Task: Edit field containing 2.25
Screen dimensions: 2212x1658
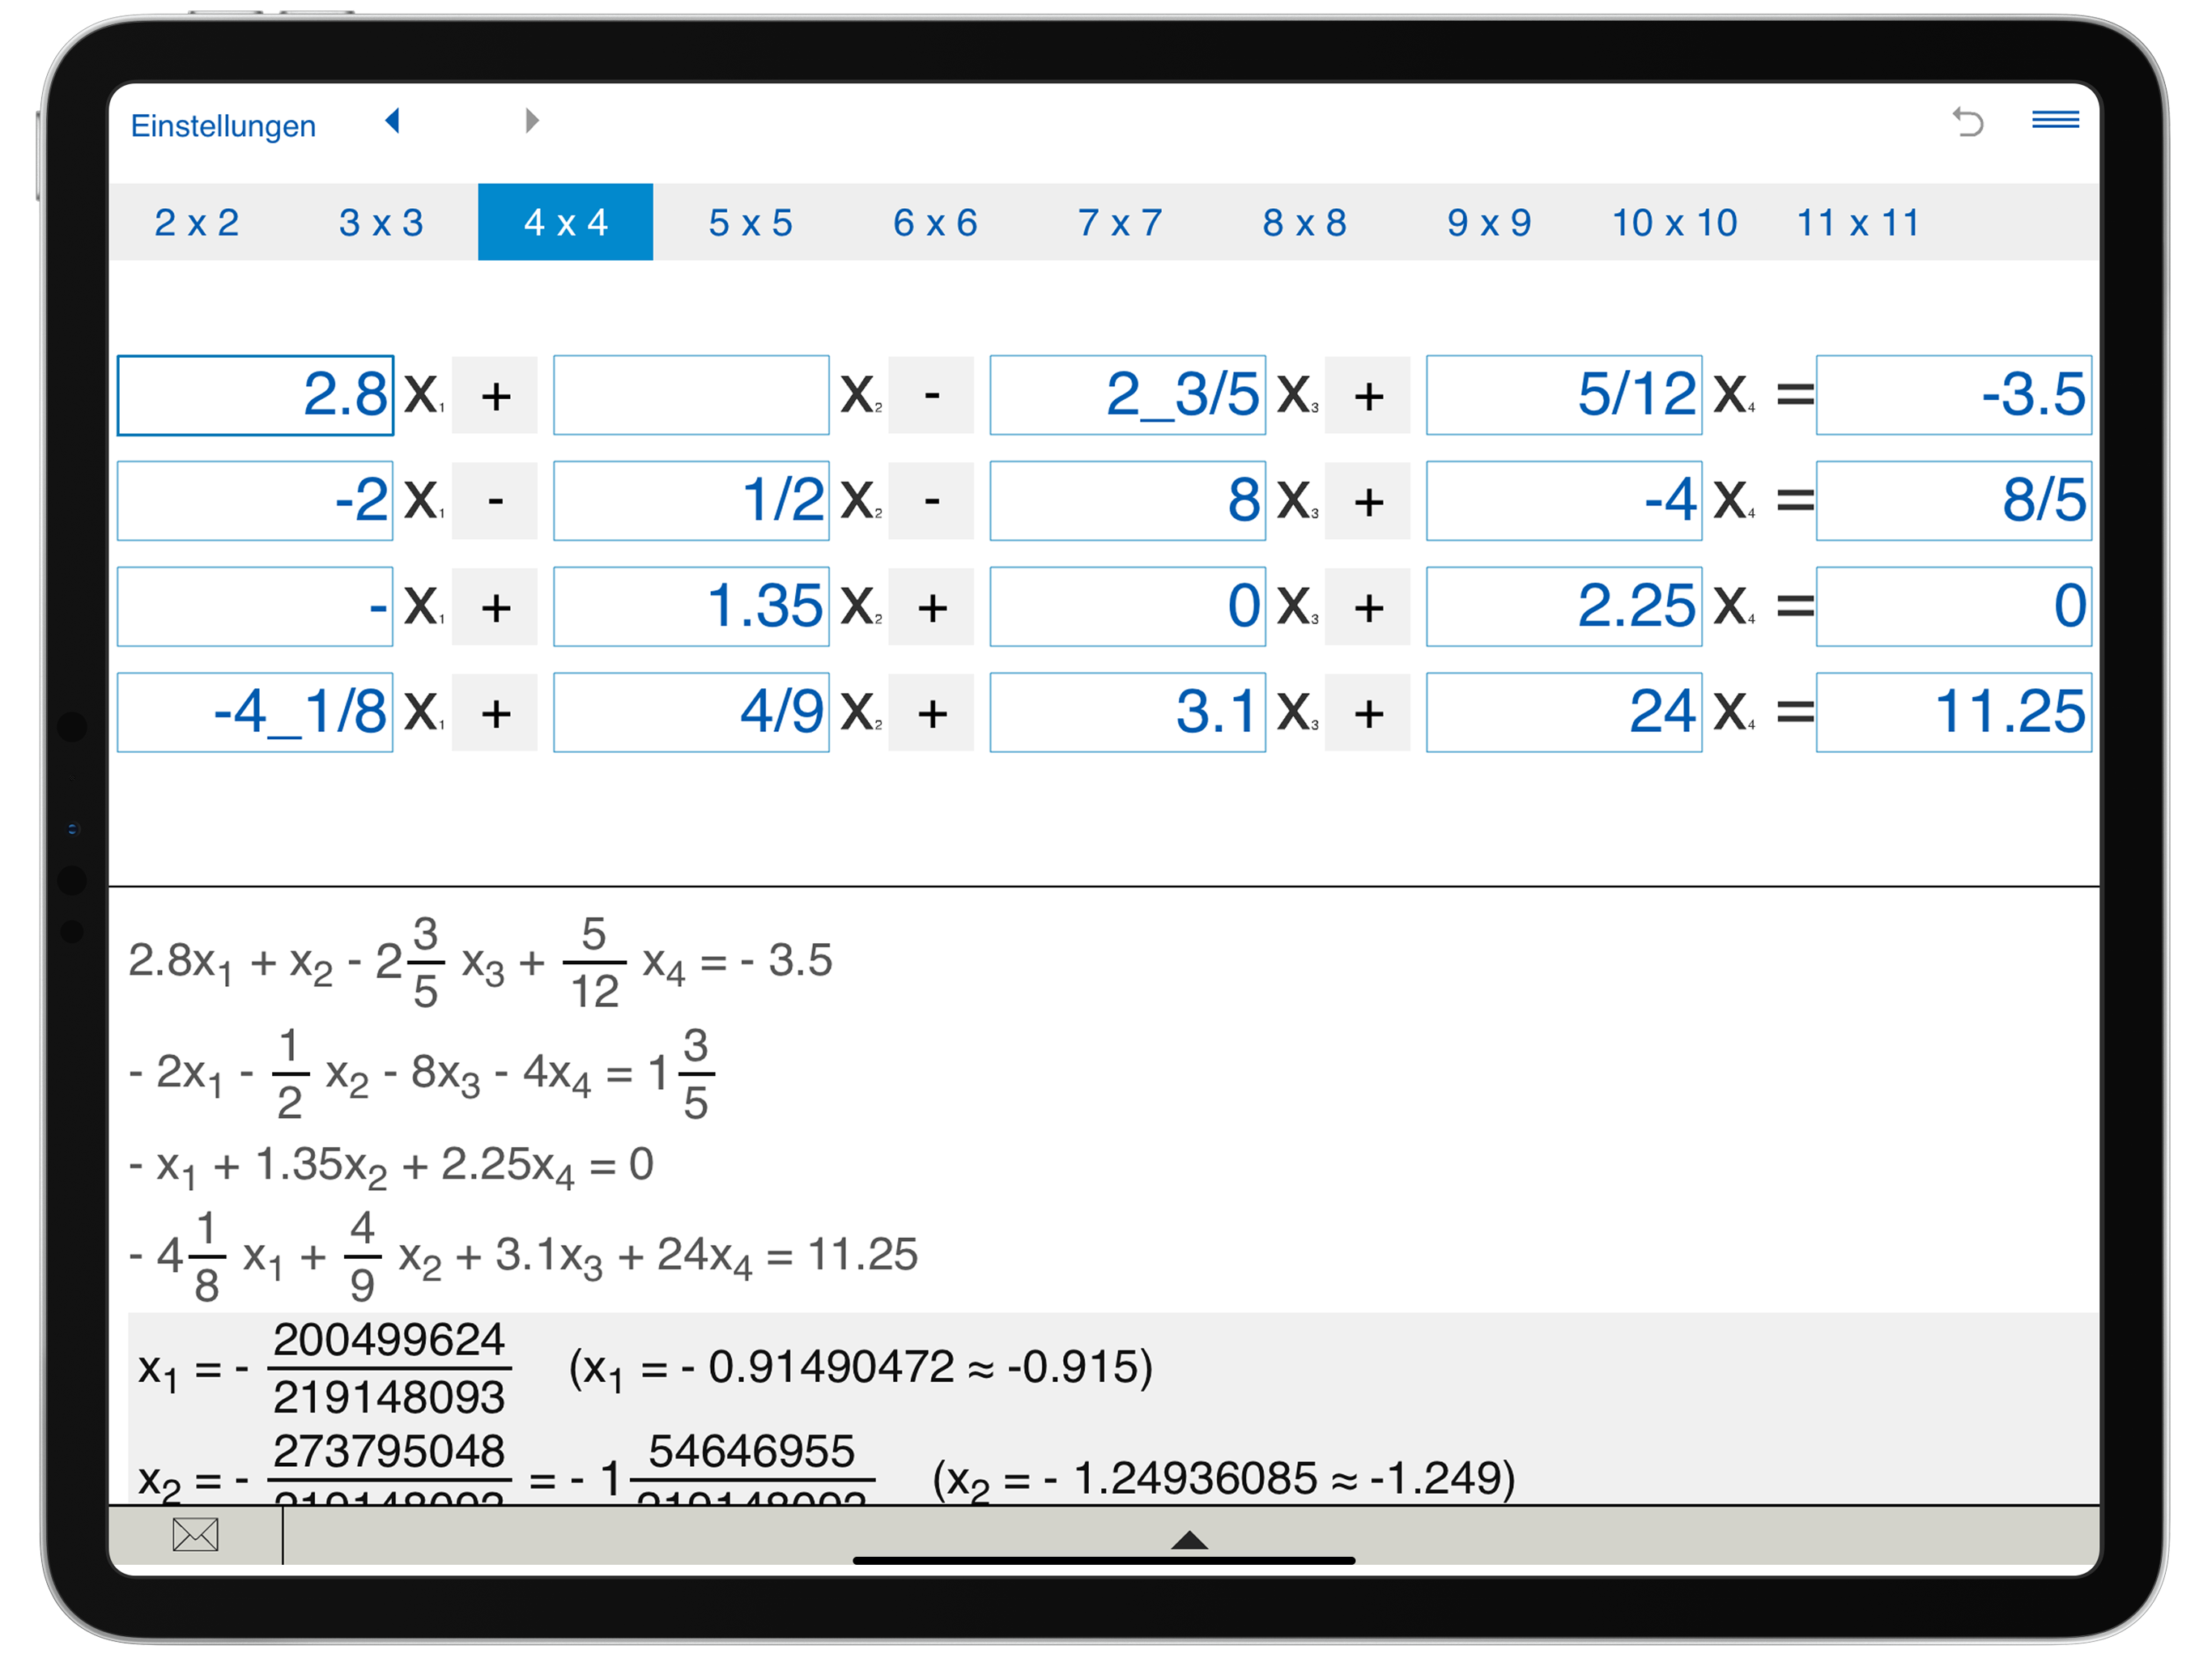Action: tap(1564, 607)
